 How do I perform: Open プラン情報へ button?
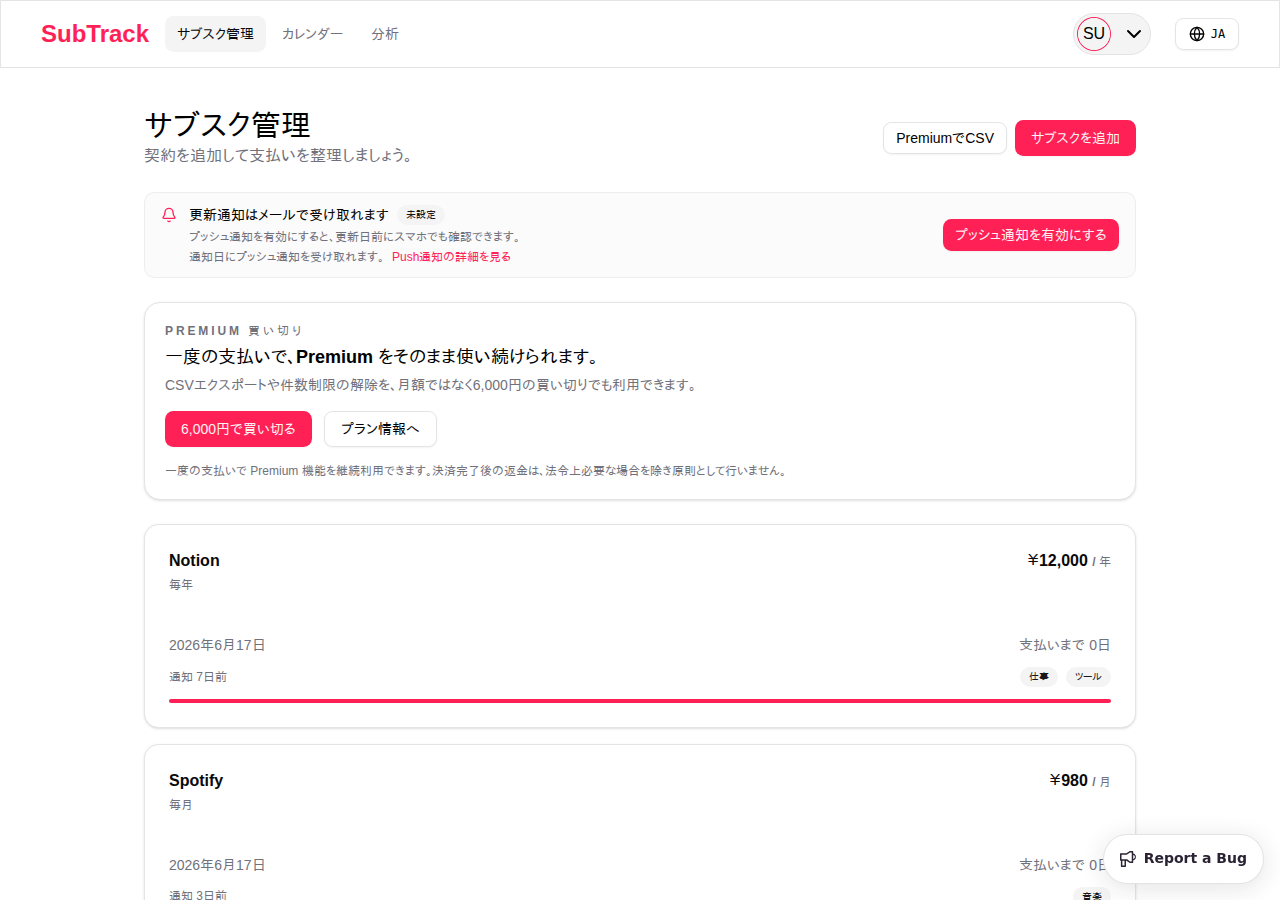click(380, 429)
